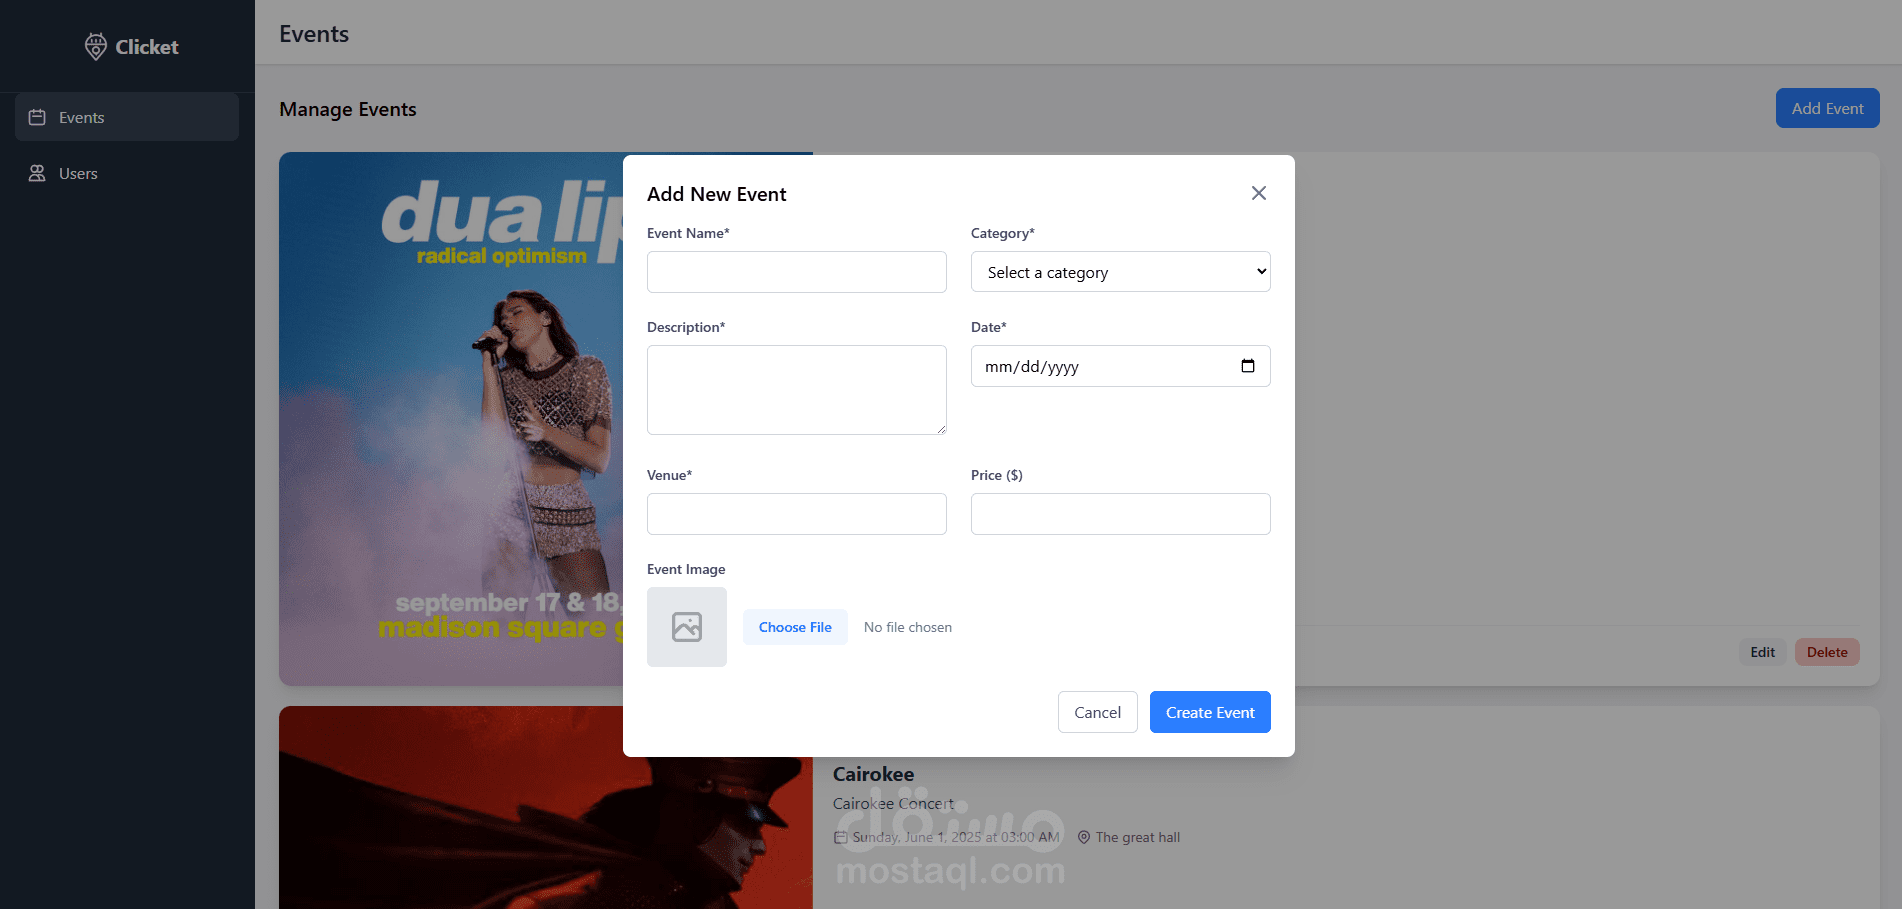Viewport: 1902px width, 909px height.
Task: Focus the Price ($) input field
Action: point(1121,514)
